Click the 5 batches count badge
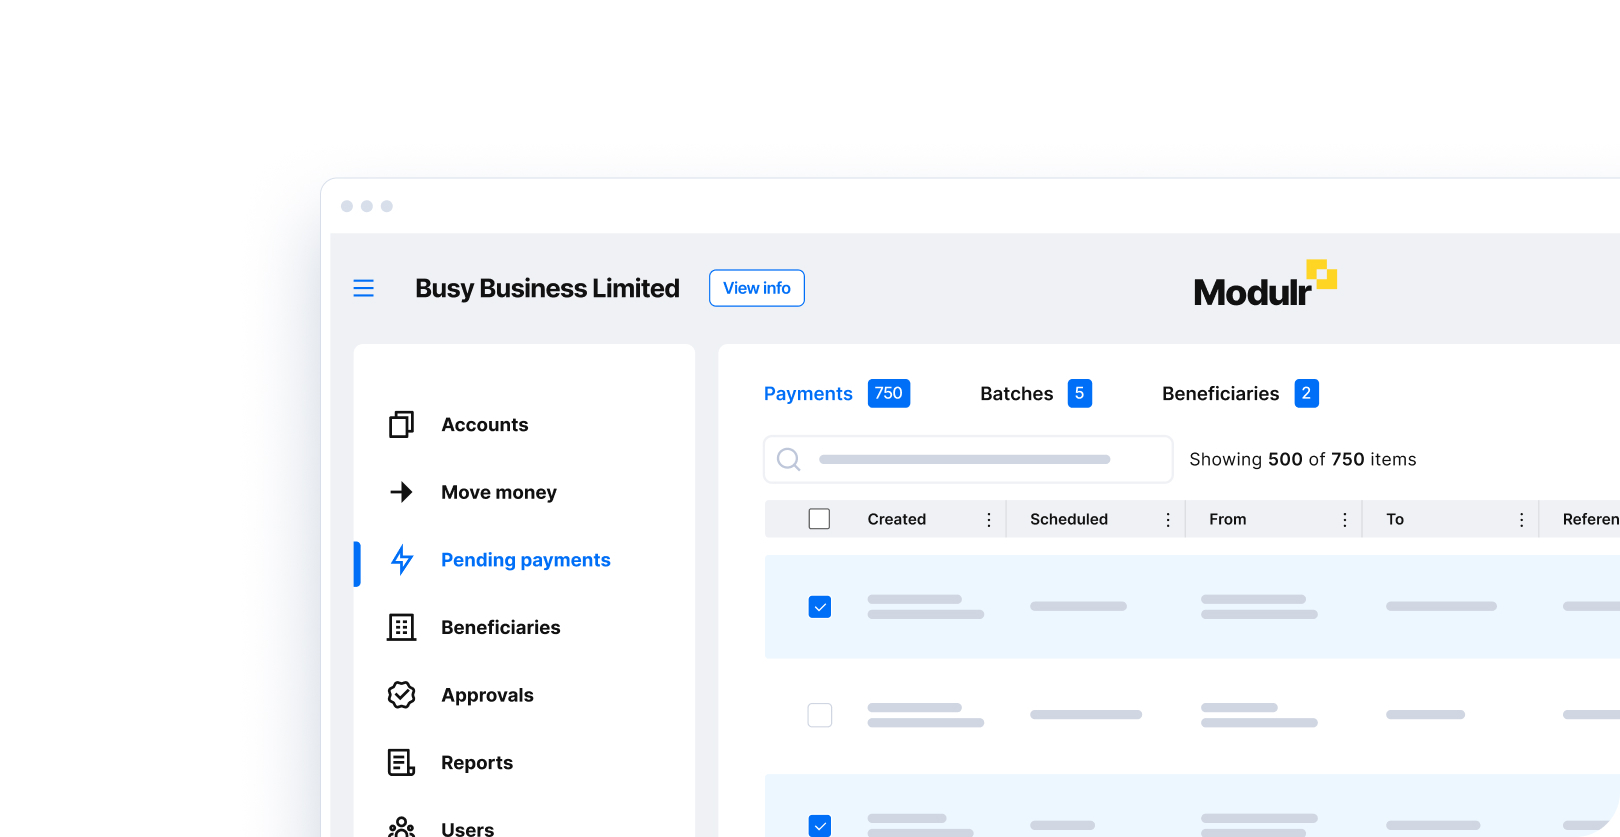 click(1079, 393)
